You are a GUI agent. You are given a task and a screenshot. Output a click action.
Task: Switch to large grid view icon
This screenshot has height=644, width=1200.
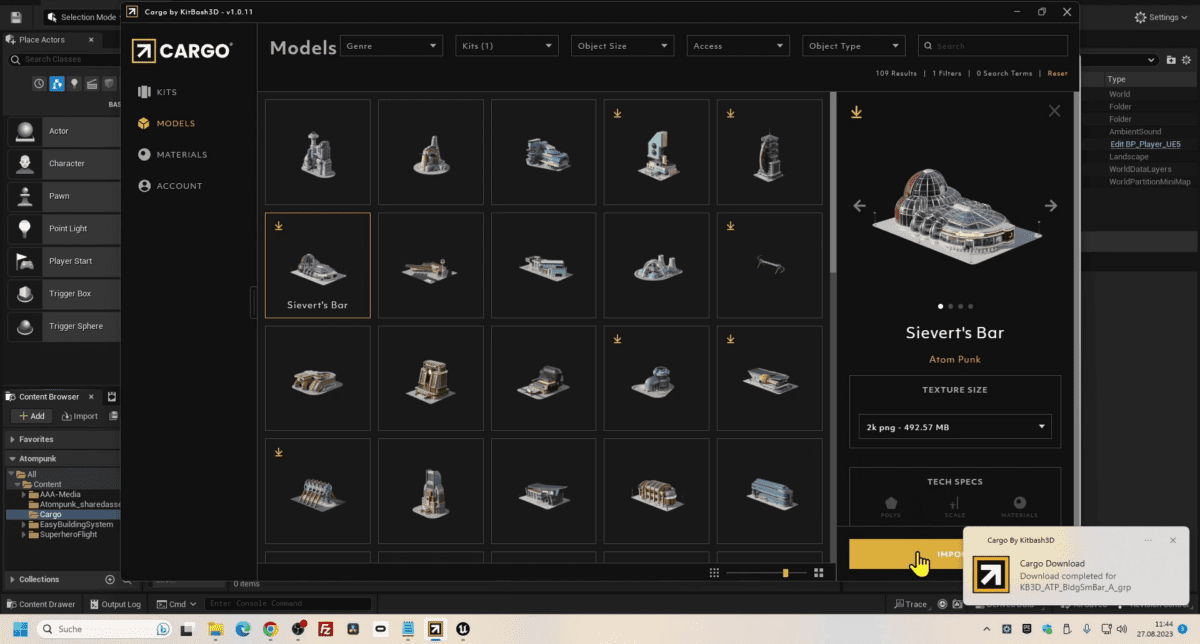pos(818,573)
